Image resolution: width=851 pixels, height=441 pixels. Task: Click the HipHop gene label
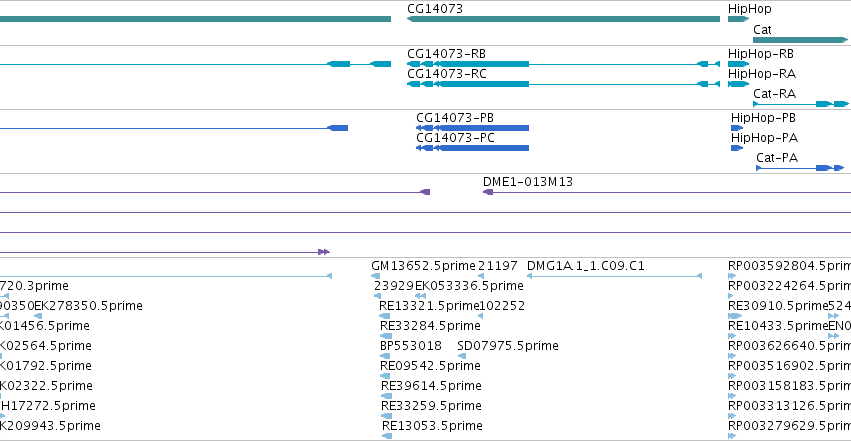point(749,9)
